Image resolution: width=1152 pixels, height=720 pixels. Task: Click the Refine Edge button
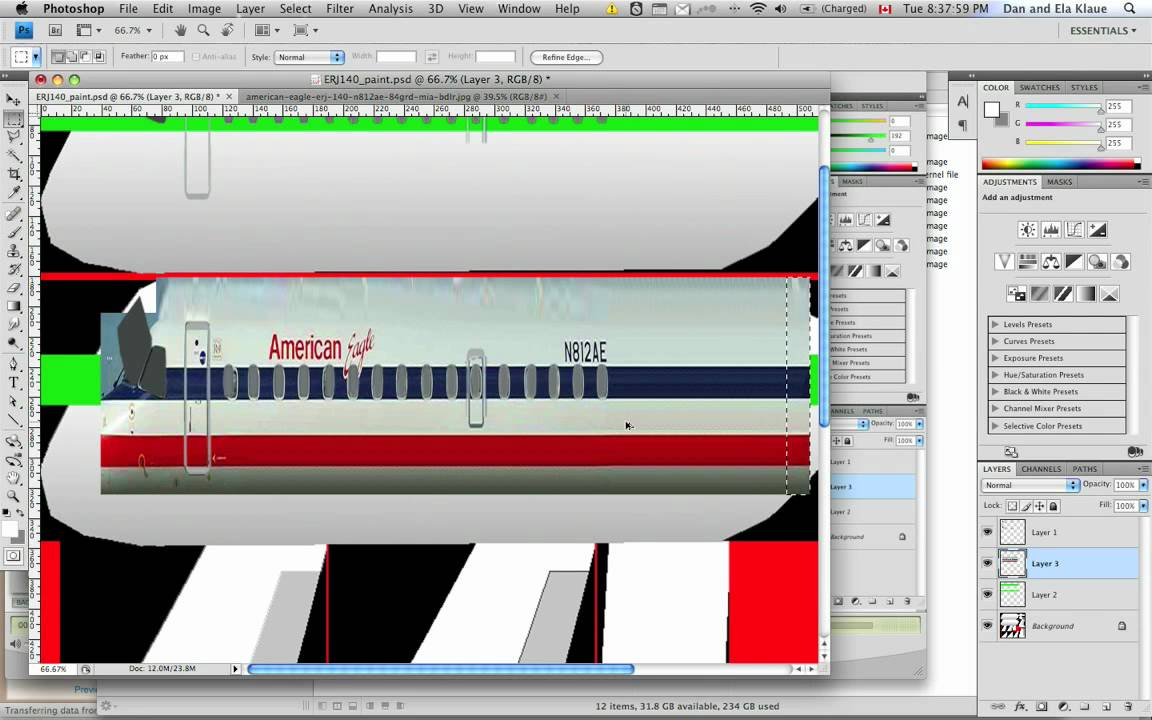click(566, 57)
